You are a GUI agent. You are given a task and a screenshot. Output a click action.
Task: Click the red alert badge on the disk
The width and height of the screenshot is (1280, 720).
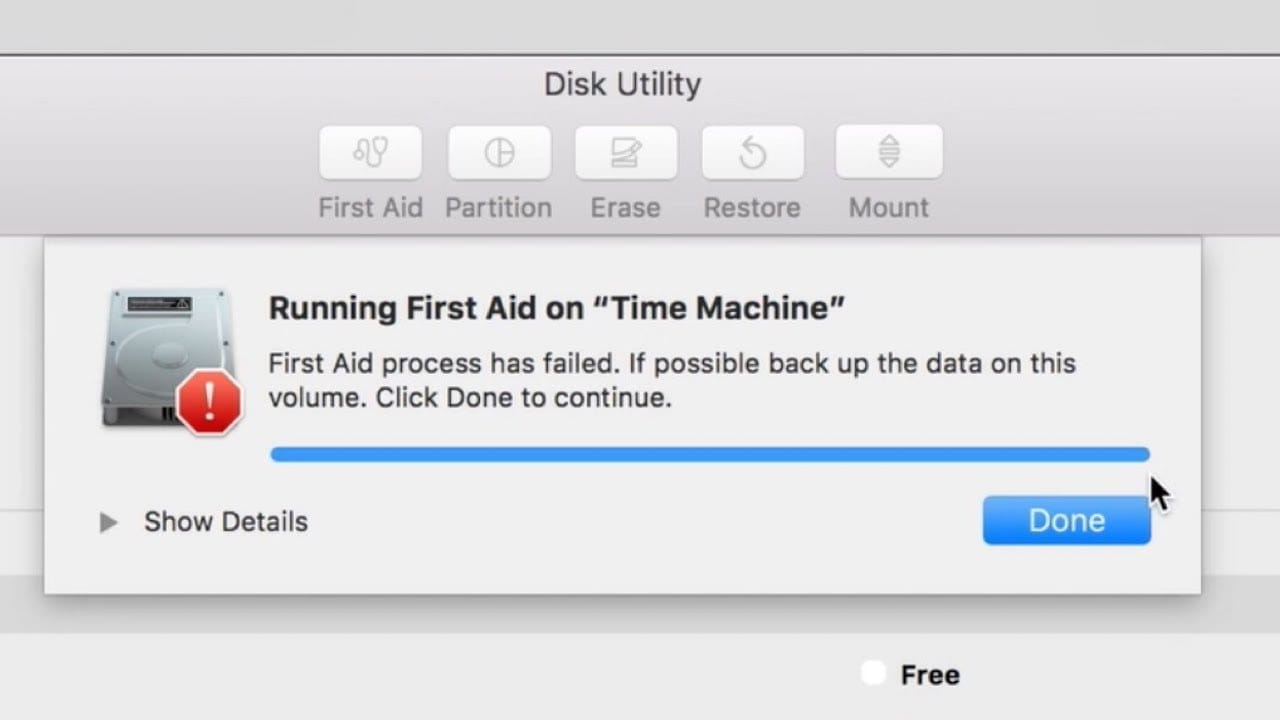208,400
